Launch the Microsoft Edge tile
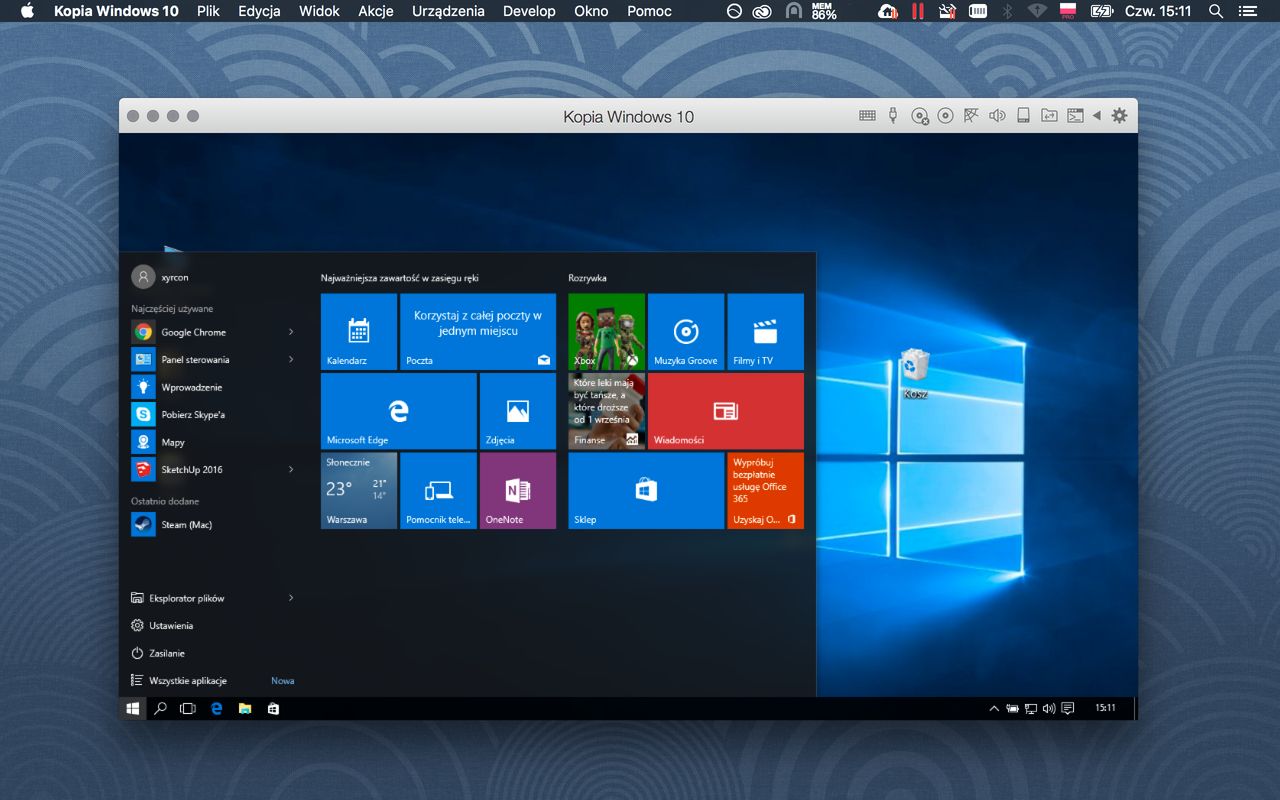 pyautogui.click(x=398, y=411)
